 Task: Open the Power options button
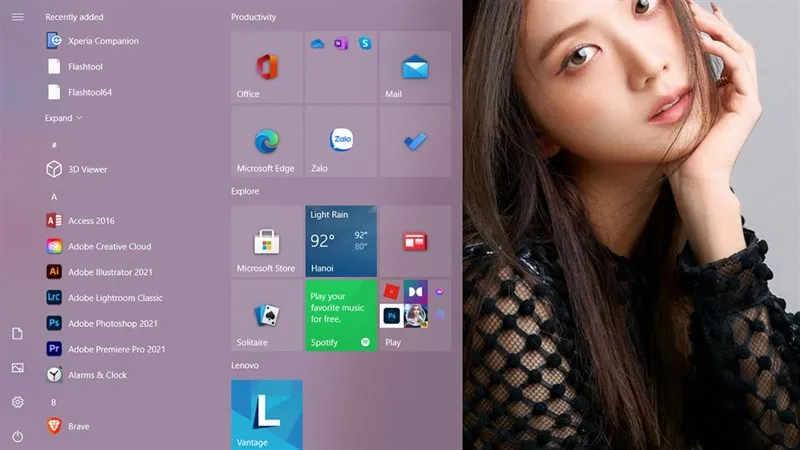17,436
